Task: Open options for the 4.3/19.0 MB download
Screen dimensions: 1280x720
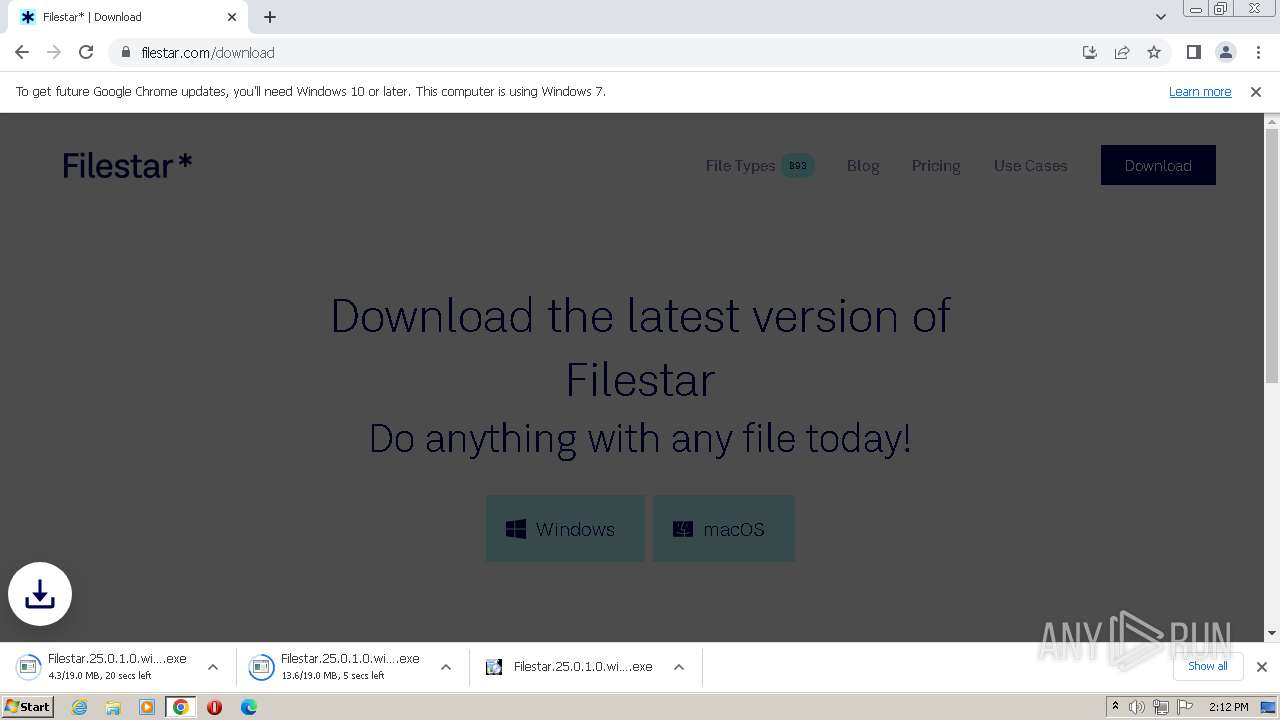Action: (x=213, y=667)
